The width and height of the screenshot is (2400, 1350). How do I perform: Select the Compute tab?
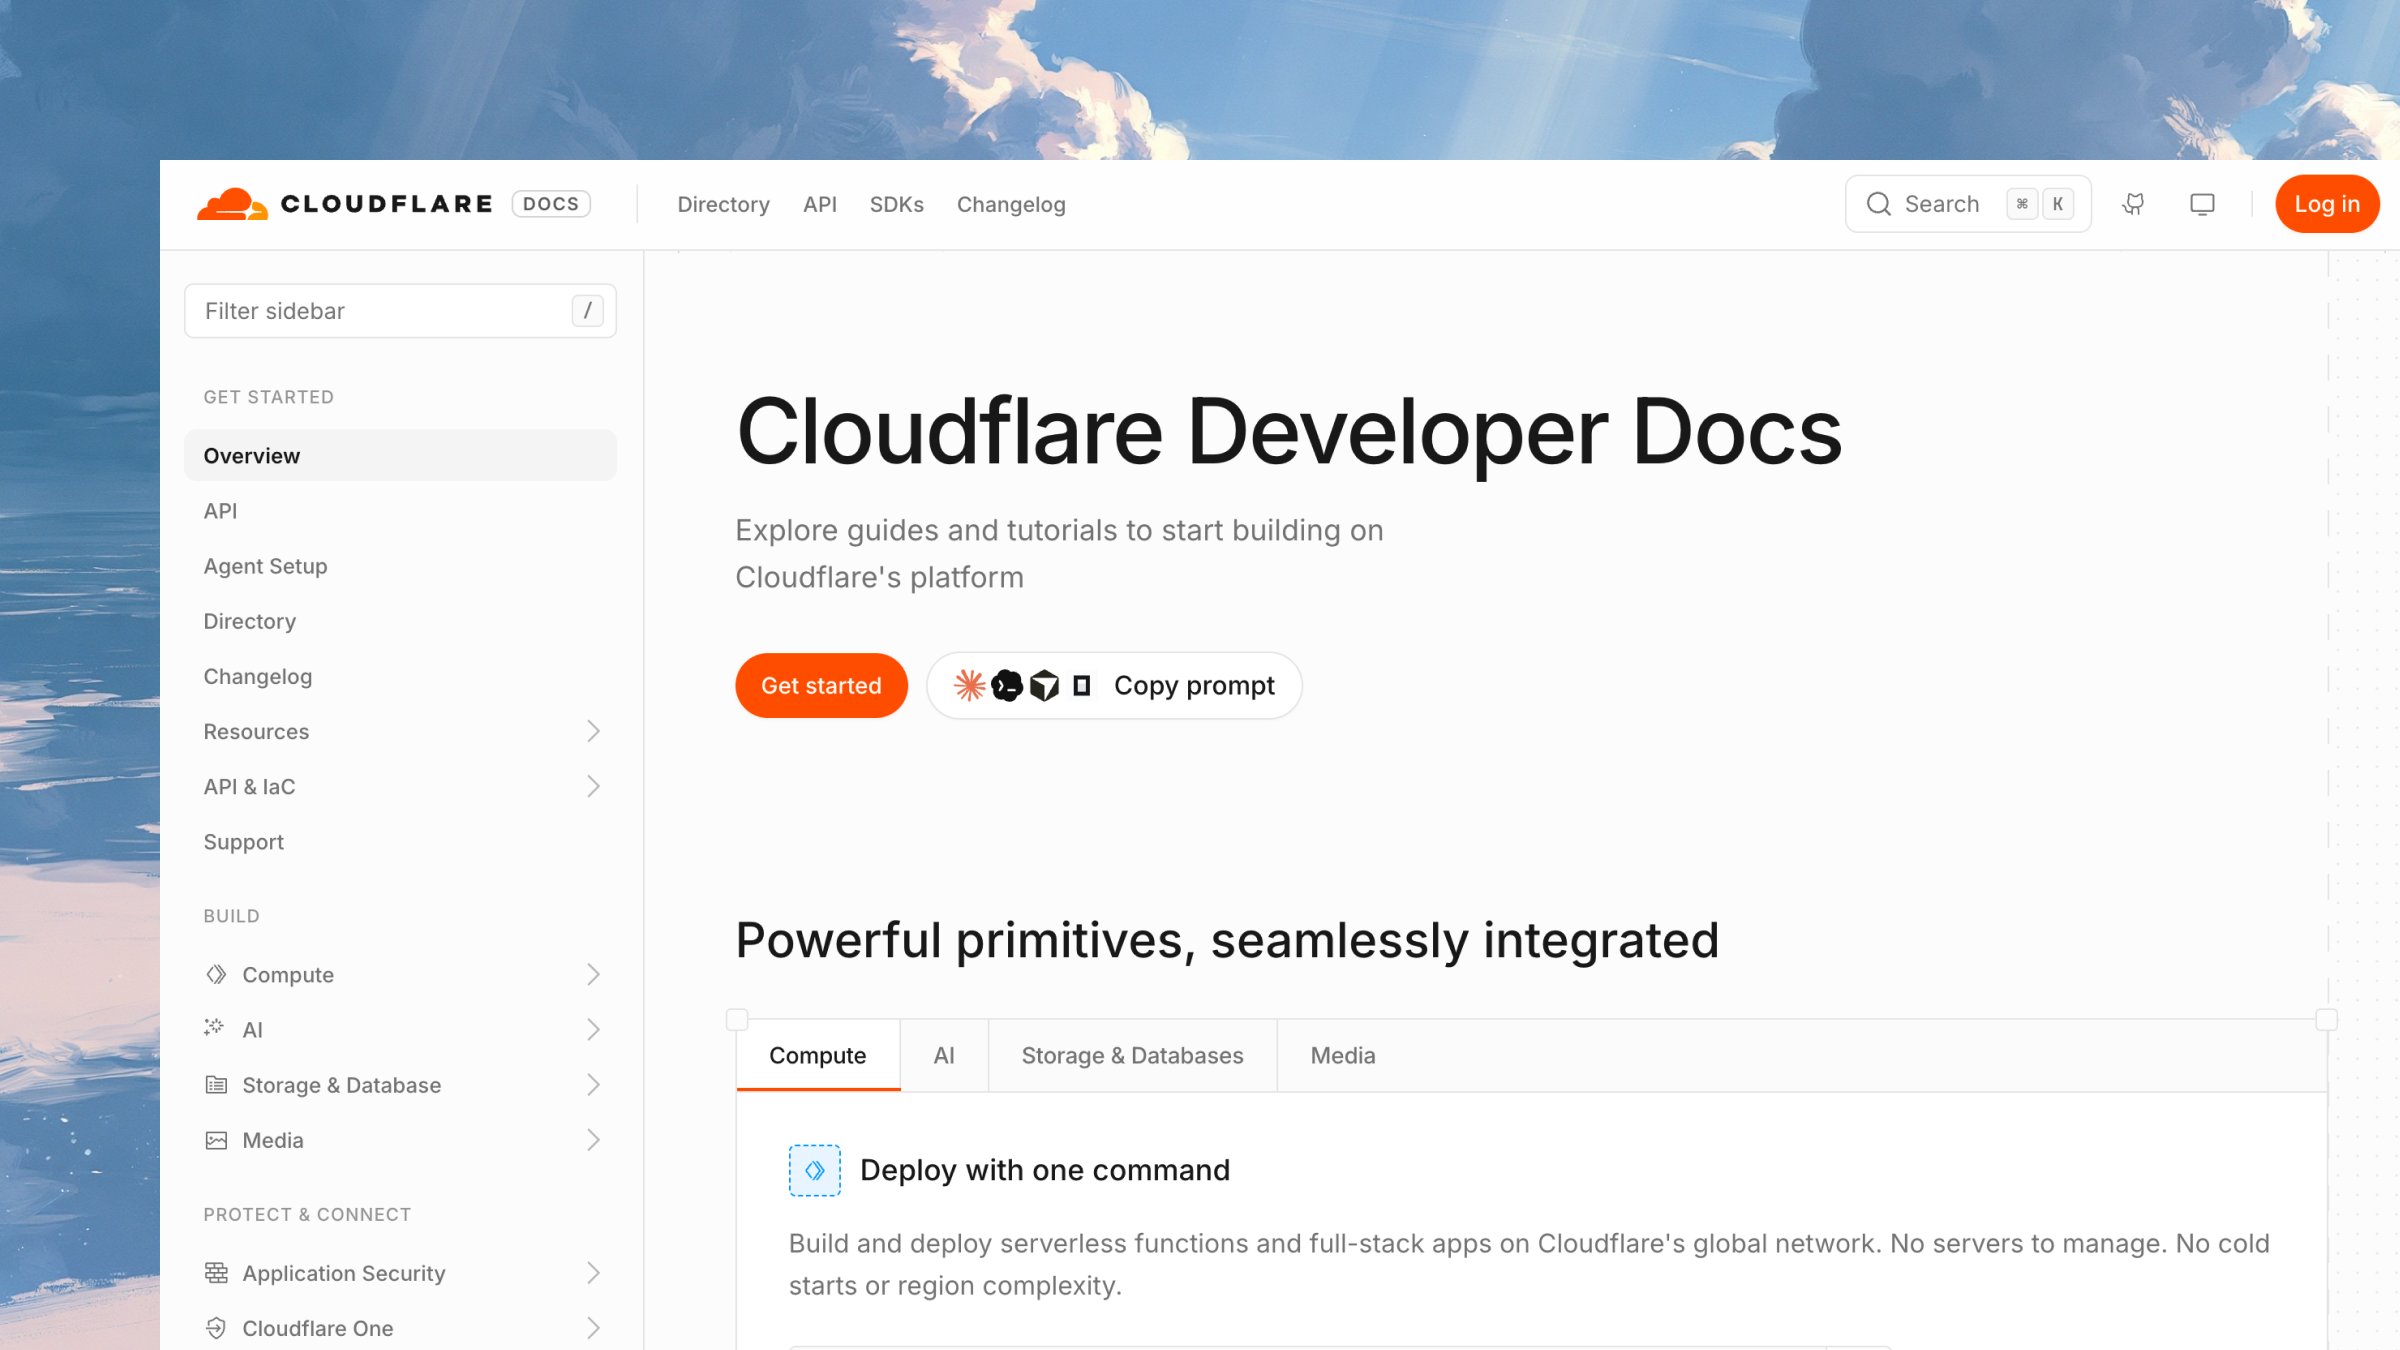coord(818,1055)
